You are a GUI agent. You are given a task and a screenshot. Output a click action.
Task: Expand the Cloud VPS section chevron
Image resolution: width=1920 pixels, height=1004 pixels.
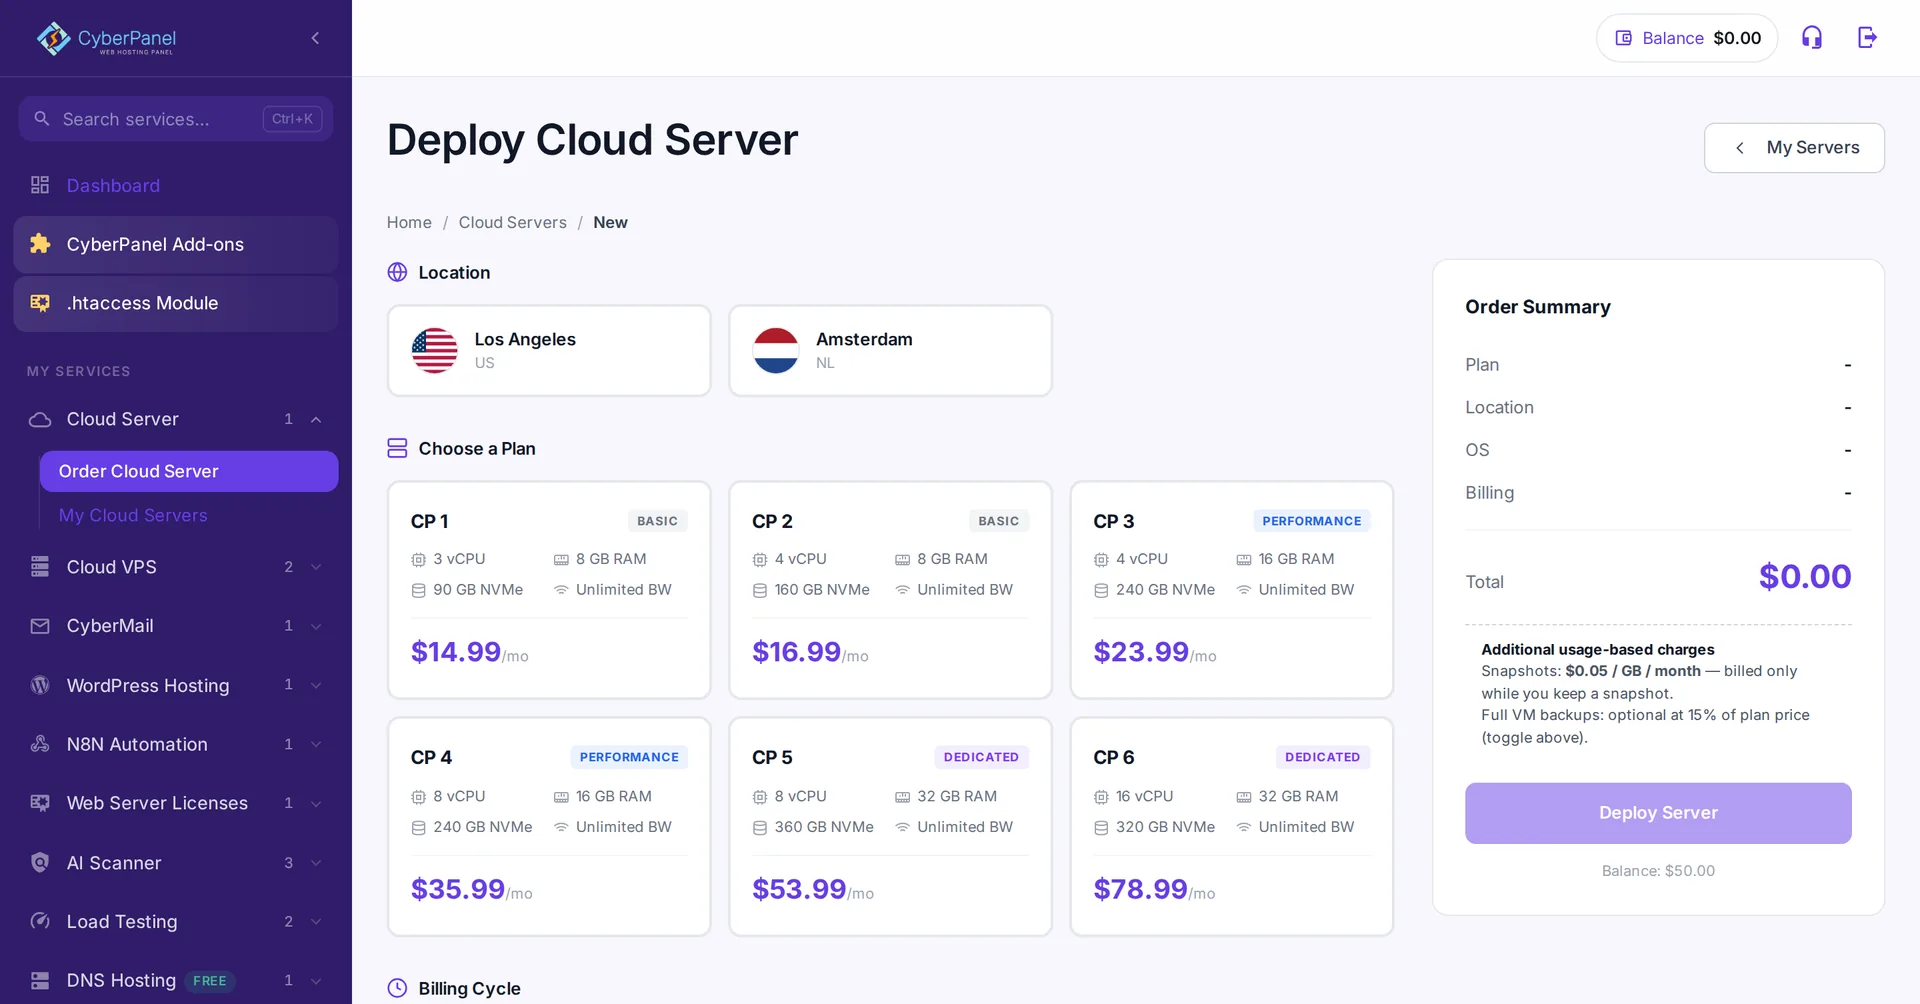(x=316, y=567)
